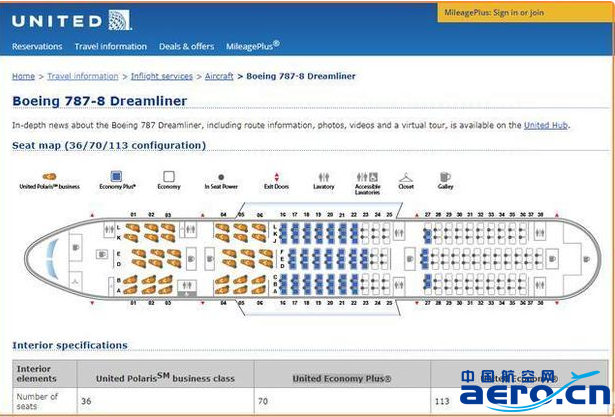
Task: Click the value 113 in seats row
Action: [442, 402]
